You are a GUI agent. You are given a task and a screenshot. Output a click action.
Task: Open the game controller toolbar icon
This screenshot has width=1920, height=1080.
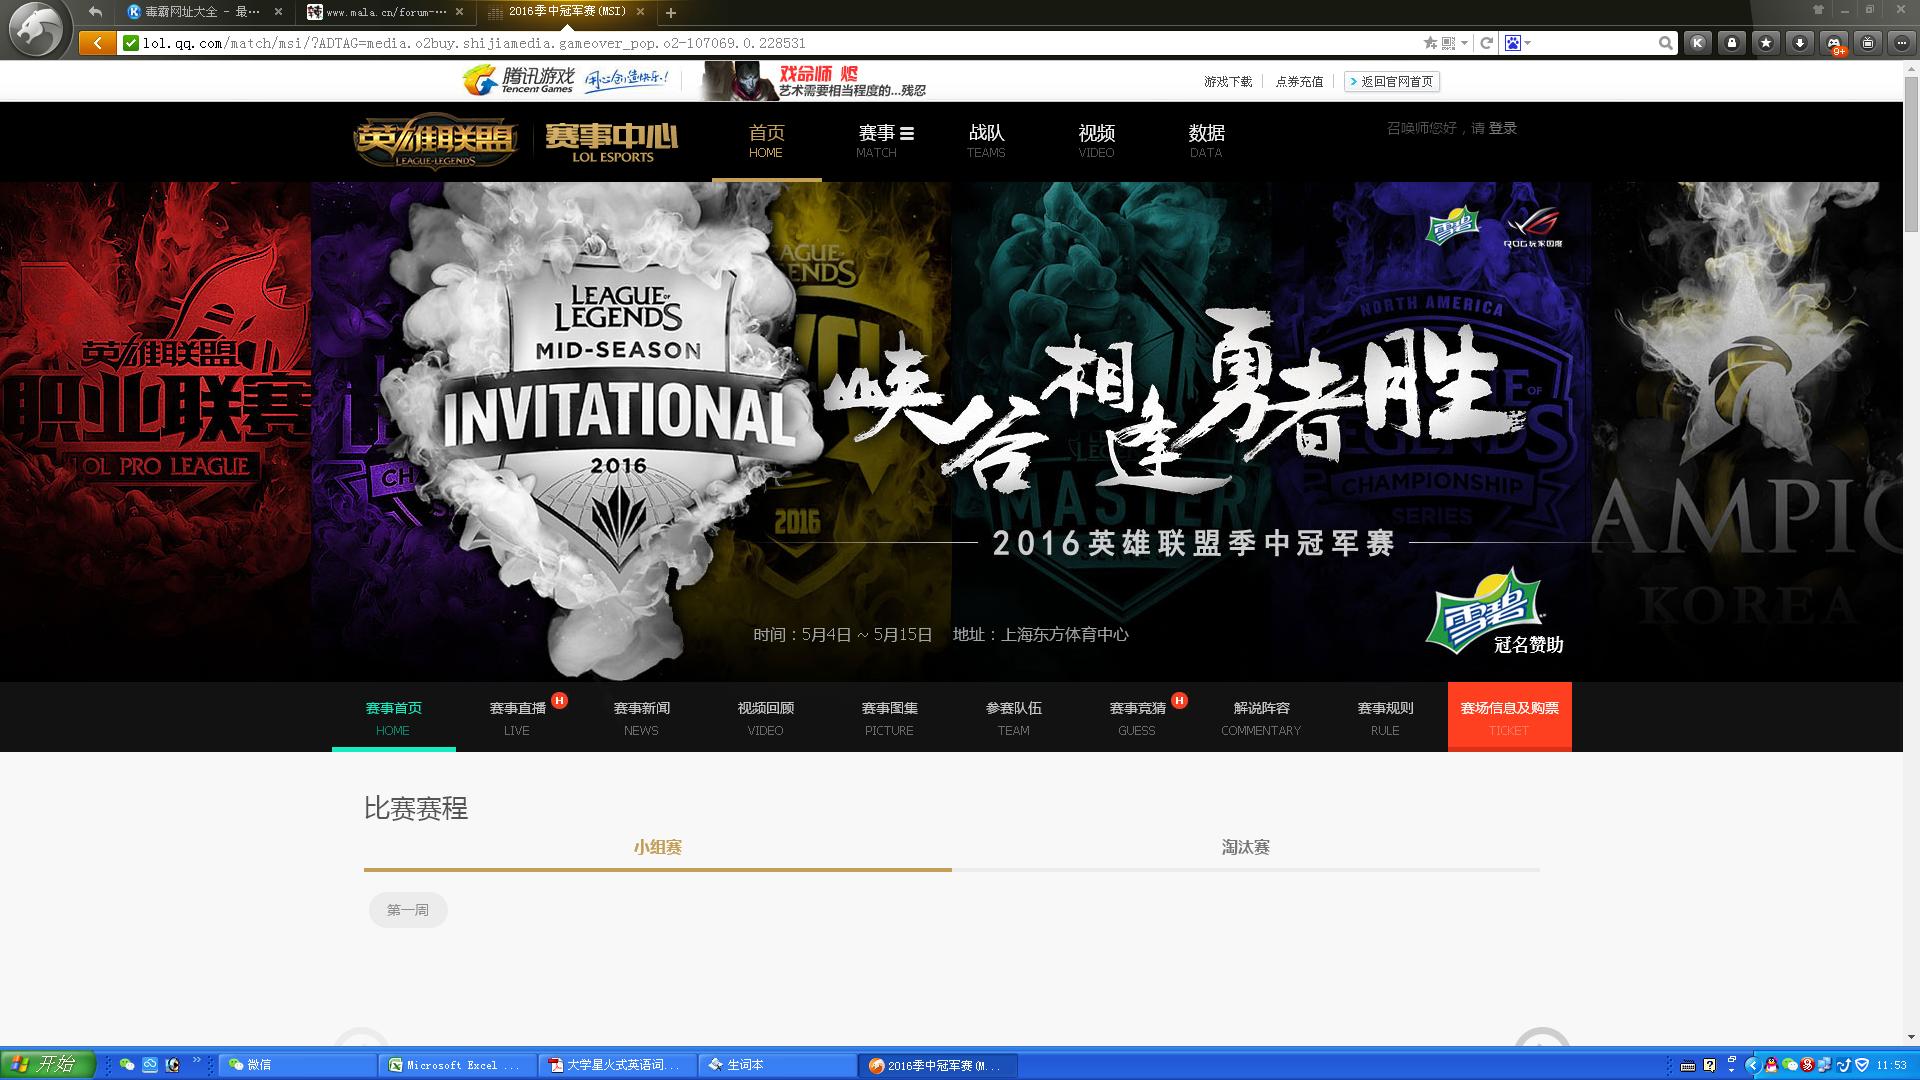pyautogui.click(x=1834, y=43)
